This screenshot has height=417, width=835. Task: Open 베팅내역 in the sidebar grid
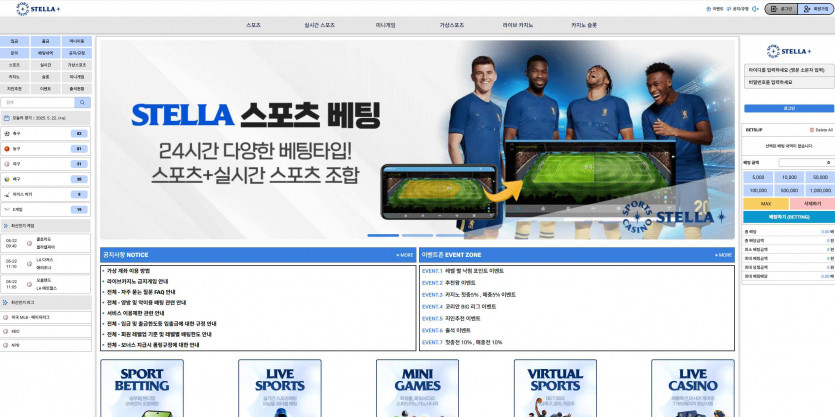click(x=45, y=53)
